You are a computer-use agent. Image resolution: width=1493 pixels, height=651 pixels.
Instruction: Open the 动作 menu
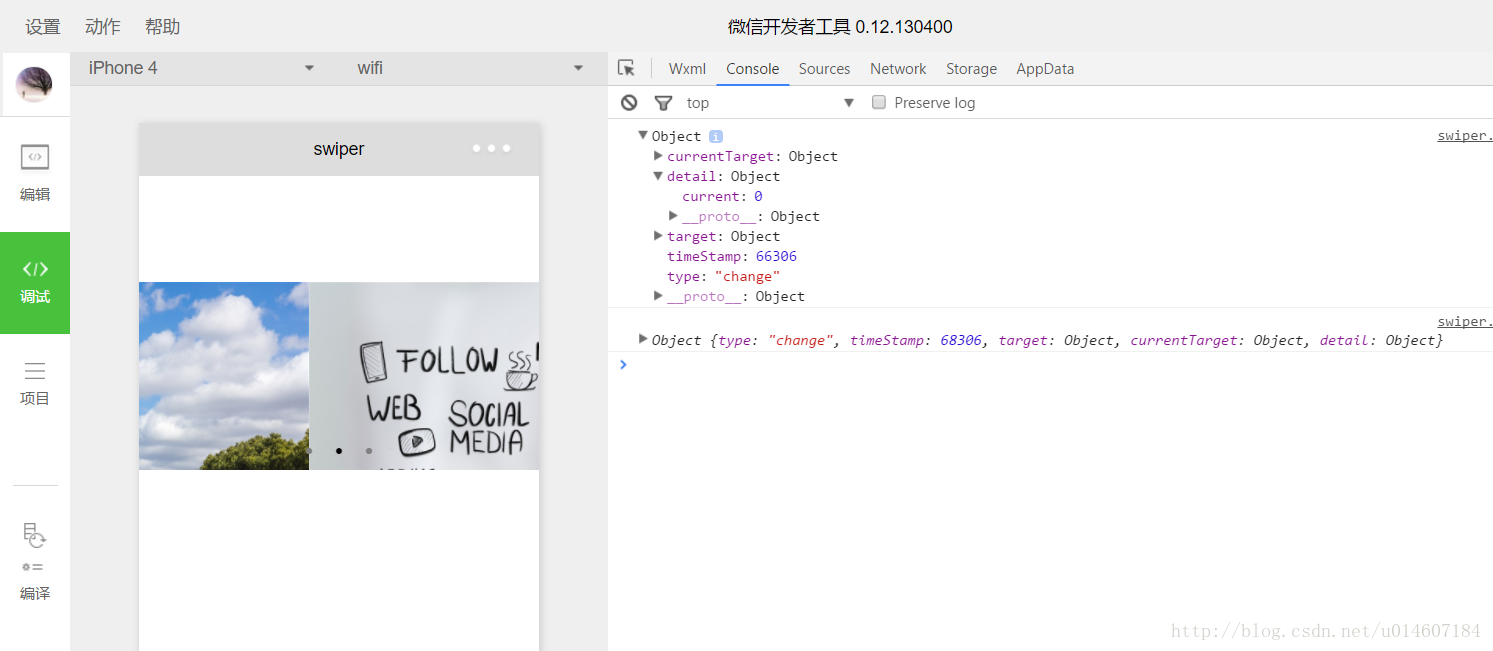coord(103,27)
